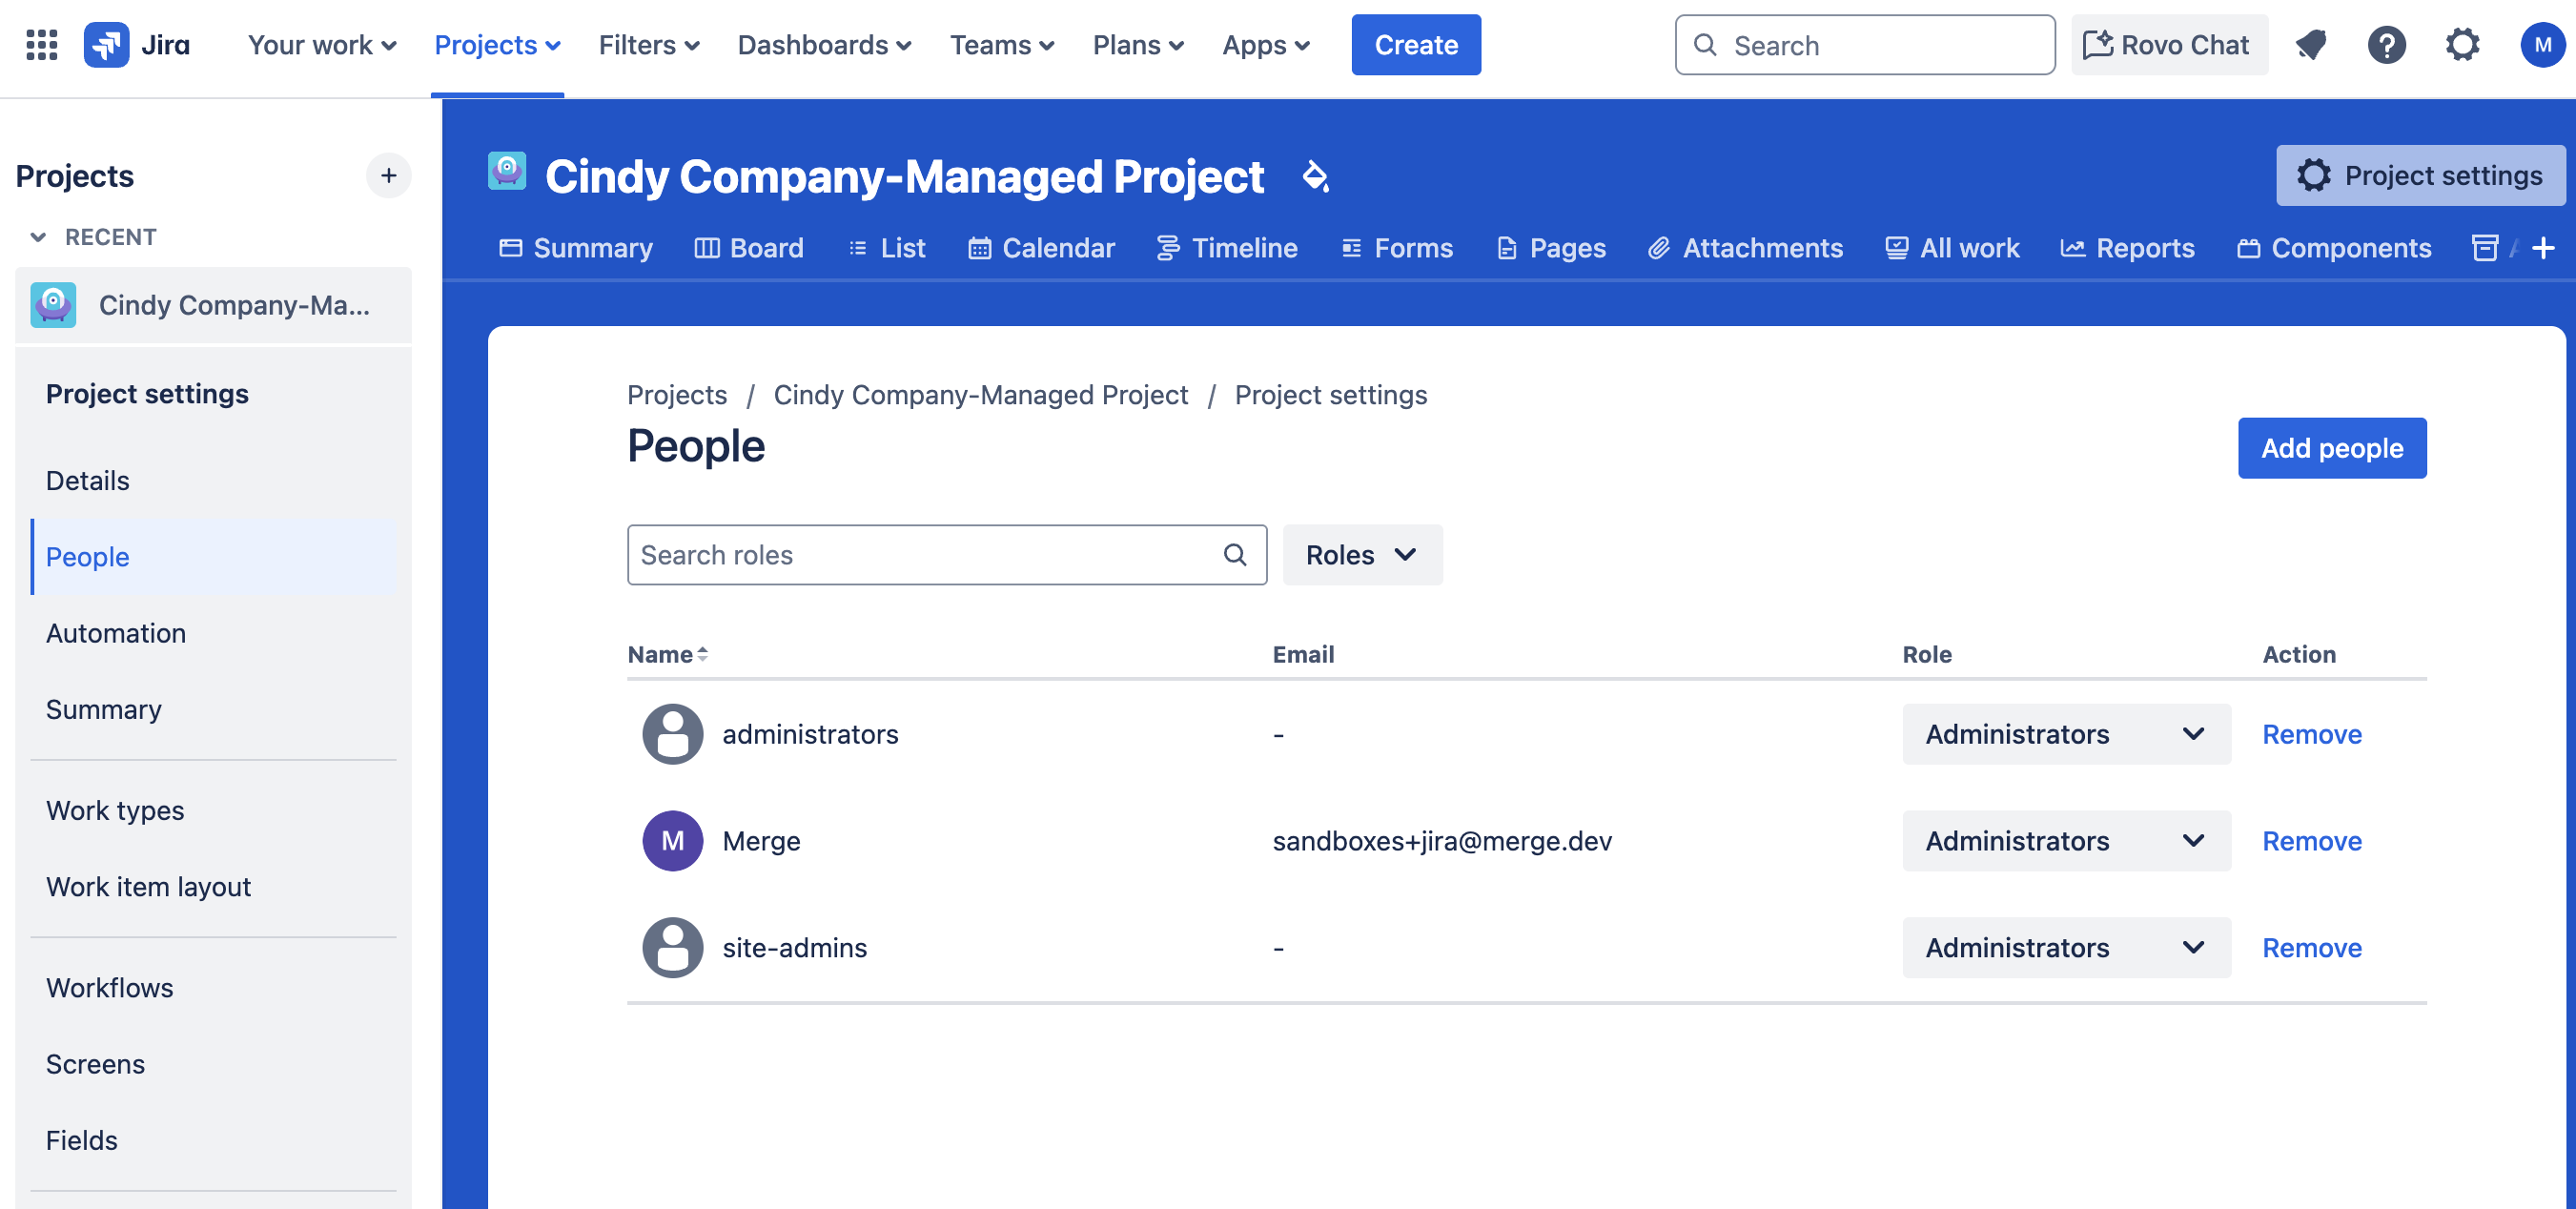
Task: Remove site-admins from the project
Action: click(2311, 947)
